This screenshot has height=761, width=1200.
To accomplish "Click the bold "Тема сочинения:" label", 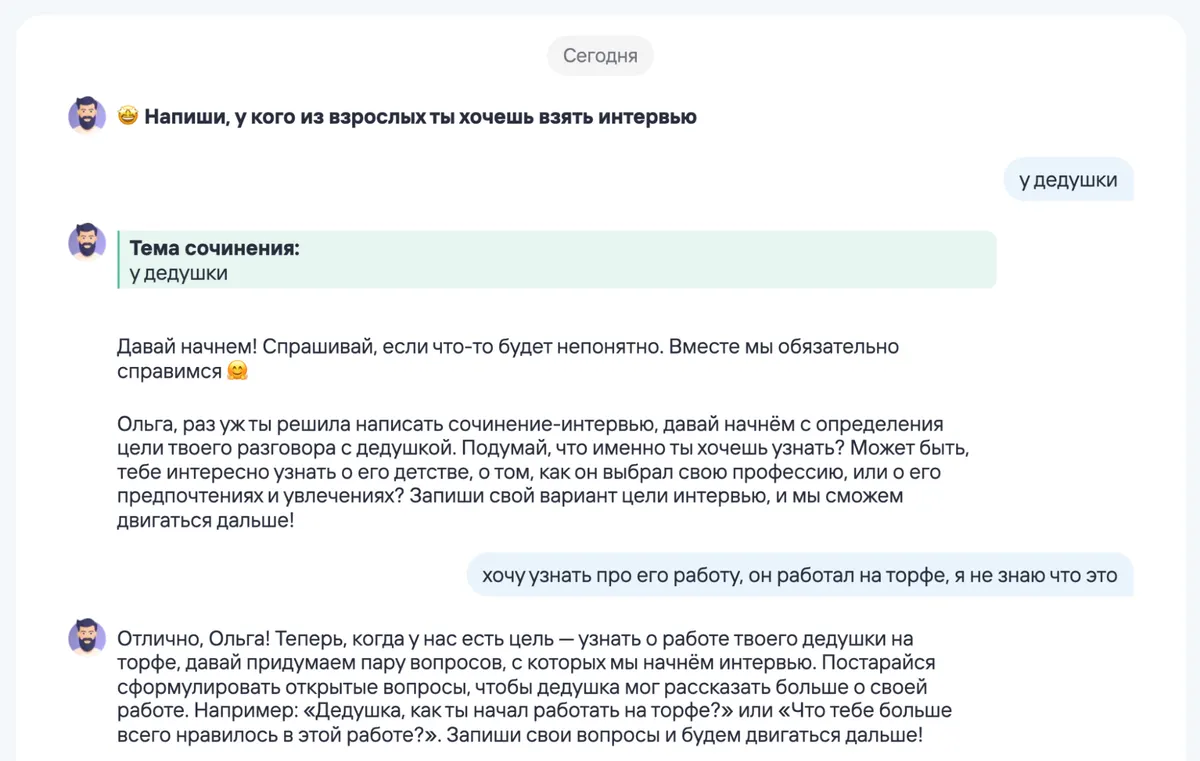I will coord(214,248).
